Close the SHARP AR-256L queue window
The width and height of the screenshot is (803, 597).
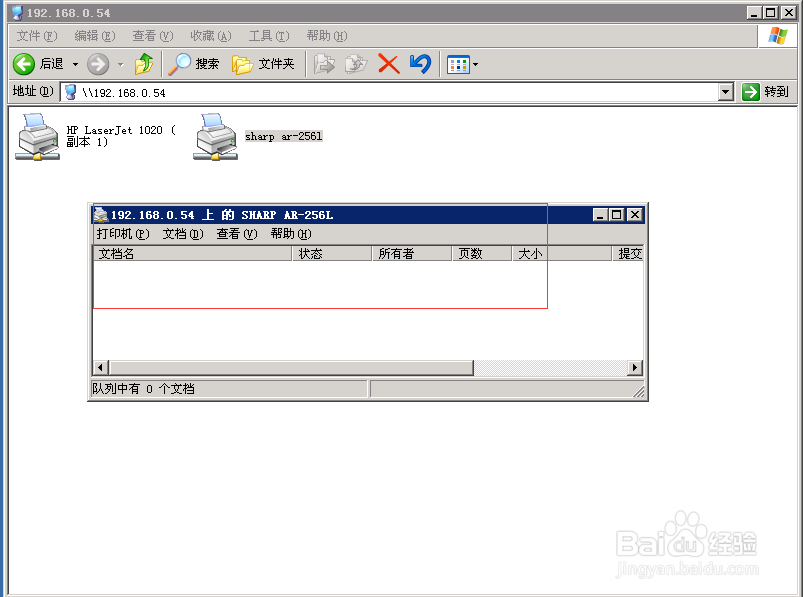635,215
